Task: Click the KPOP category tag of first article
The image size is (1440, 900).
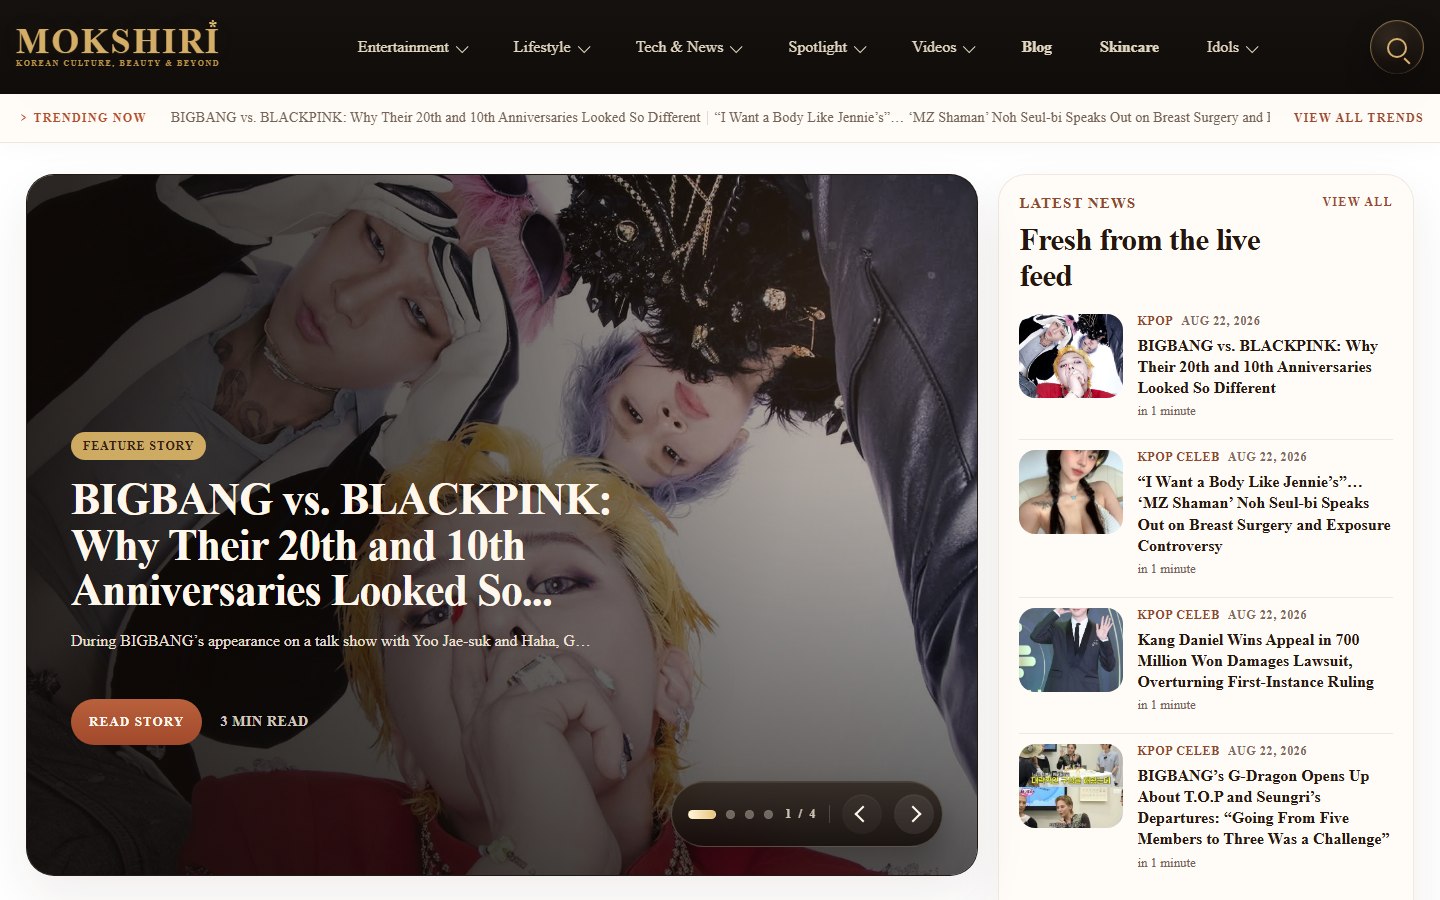Action: coord(1155,321)
